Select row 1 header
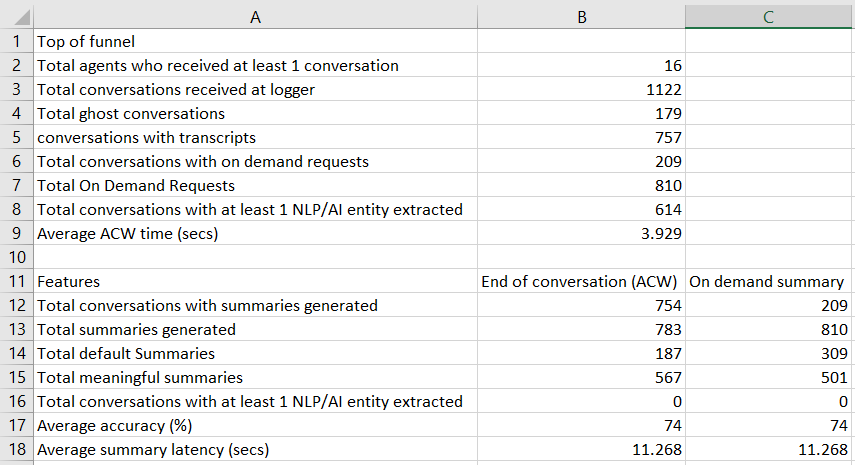Image resolution: width=855 pixels, height=465 pixels. [x=16, y=41]
